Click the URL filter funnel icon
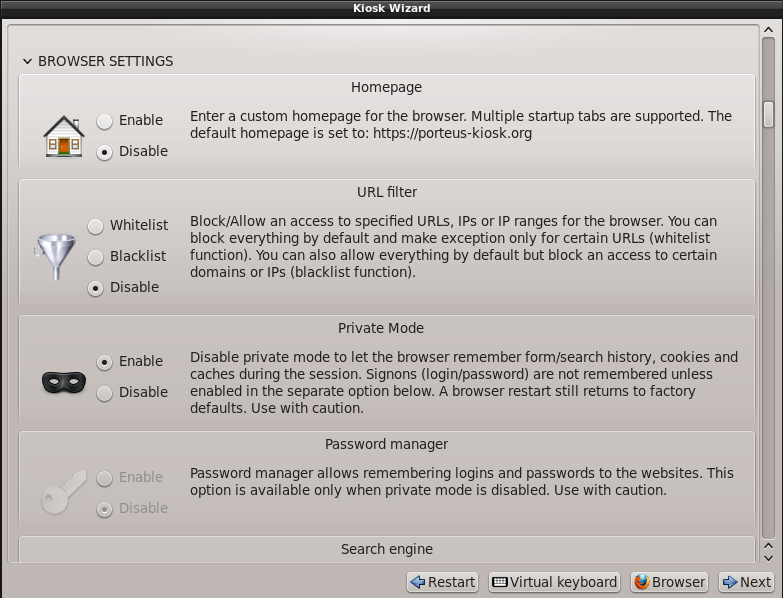Viewport: 783px width, 598px height. pos(55,256)
